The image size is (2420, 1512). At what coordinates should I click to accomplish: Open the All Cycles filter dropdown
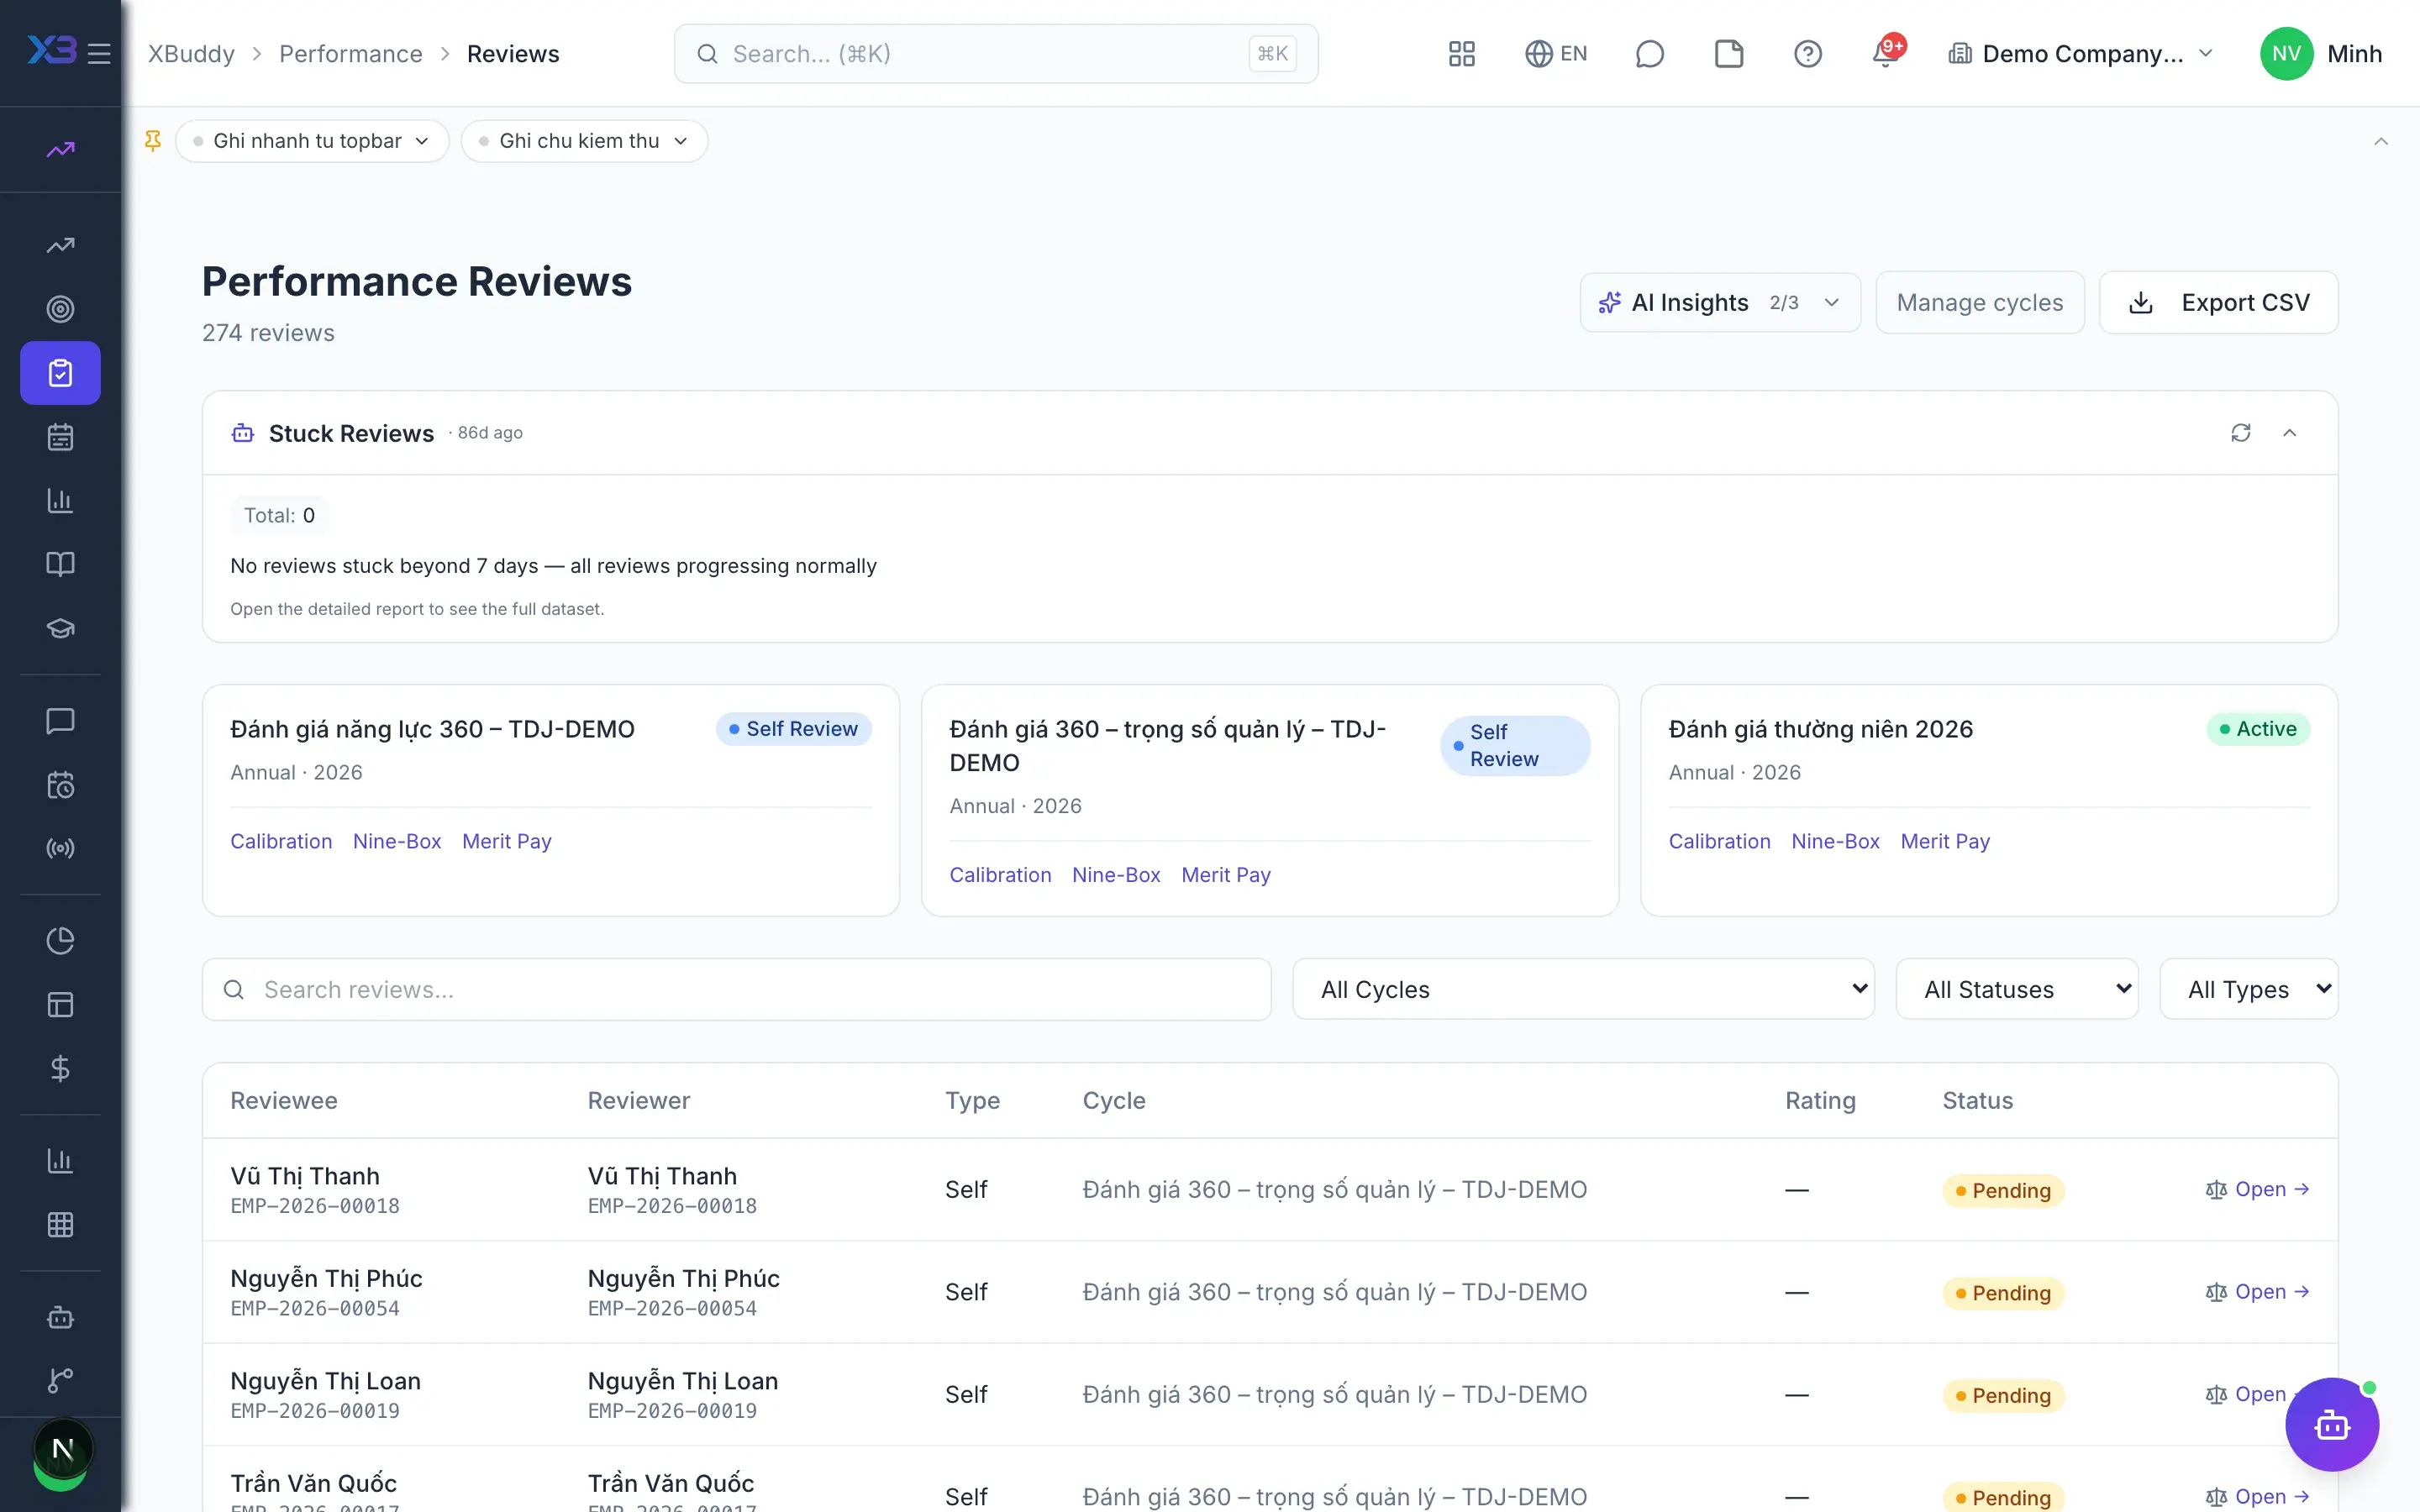click(1583, 989)
